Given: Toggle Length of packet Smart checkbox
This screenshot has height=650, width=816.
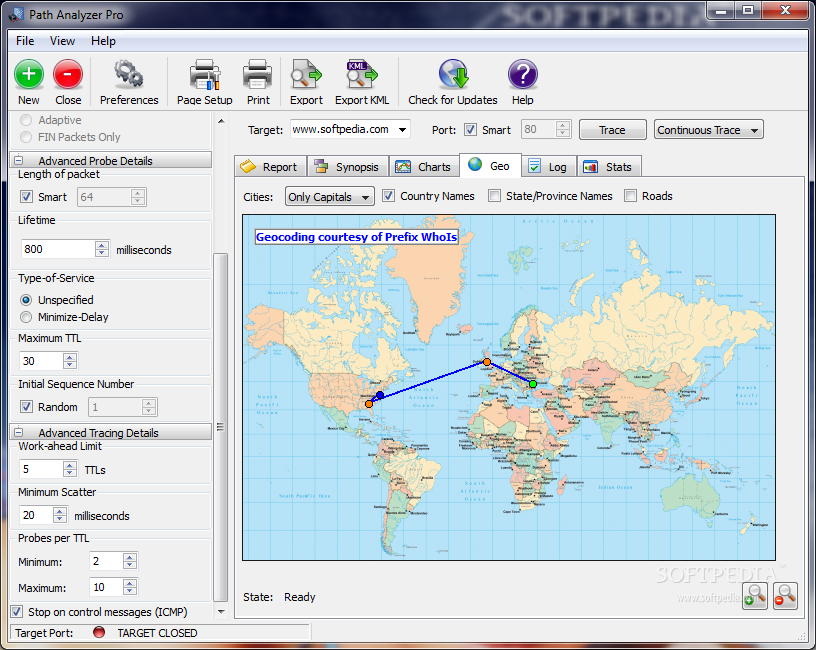Looking at the screenshot, I should (x=26, y=197).
